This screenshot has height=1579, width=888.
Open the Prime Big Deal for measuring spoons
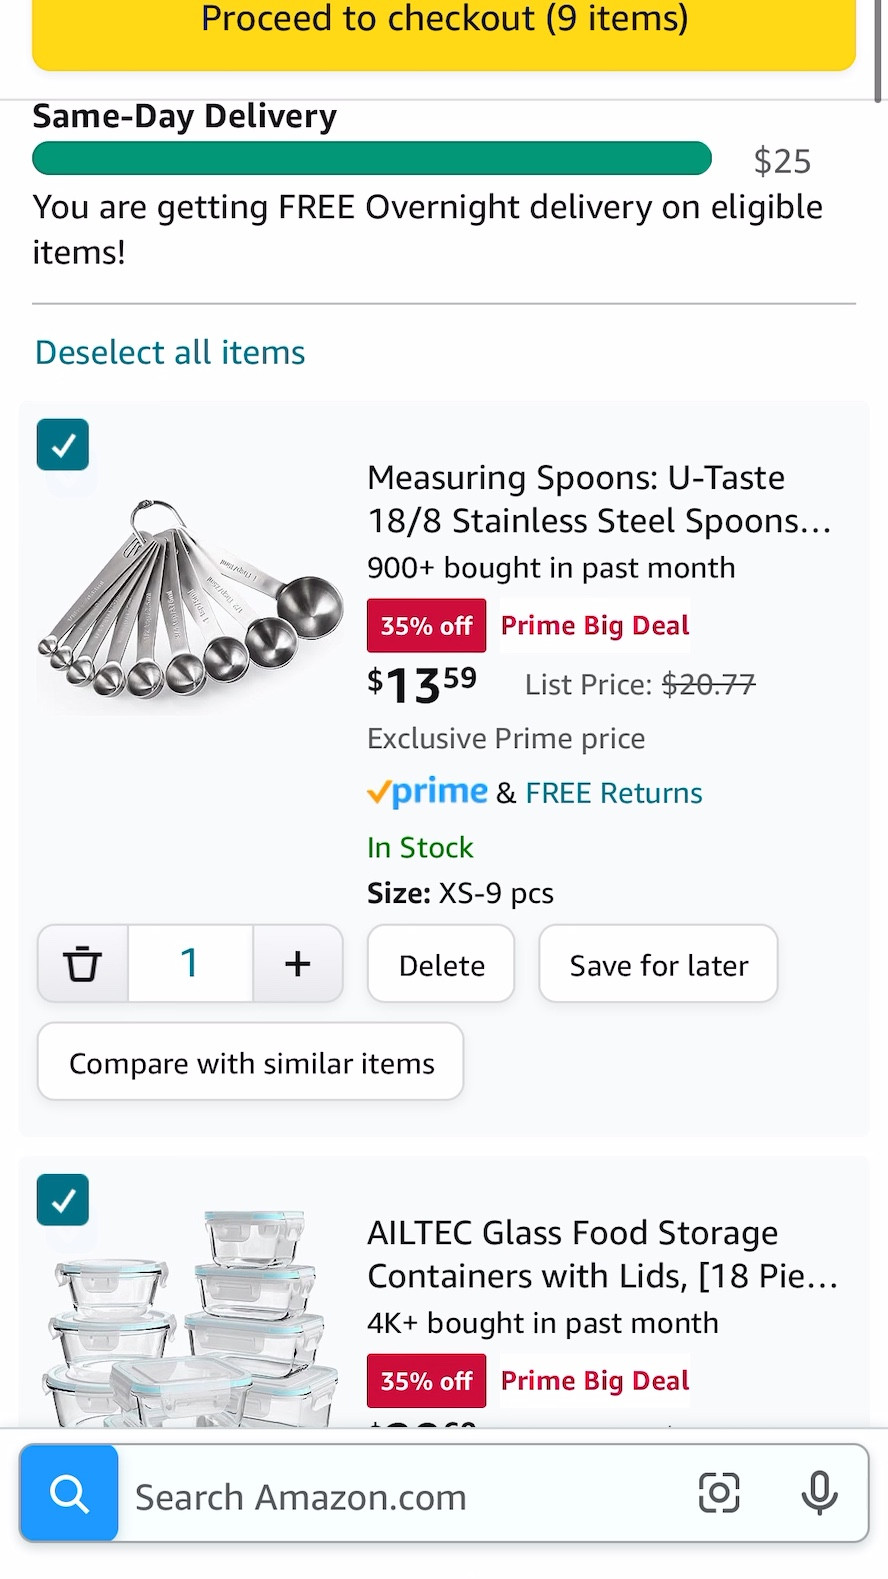pos(594,625)
